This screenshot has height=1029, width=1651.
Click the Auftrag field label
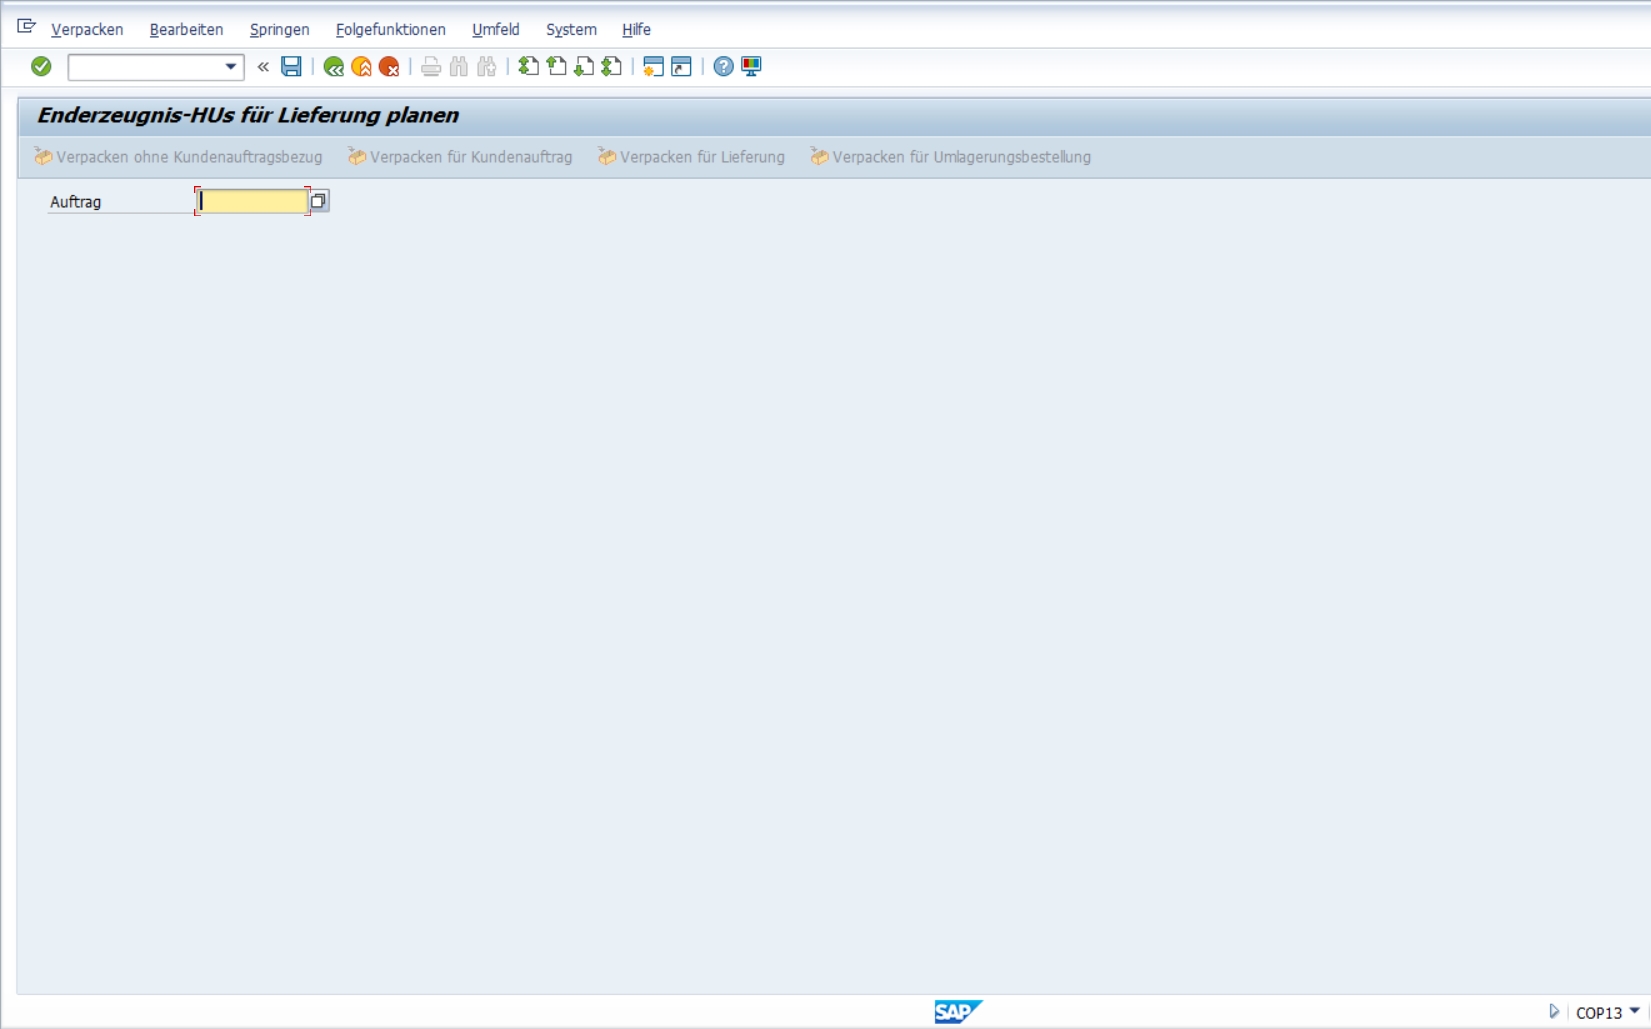tap(76, 202)
